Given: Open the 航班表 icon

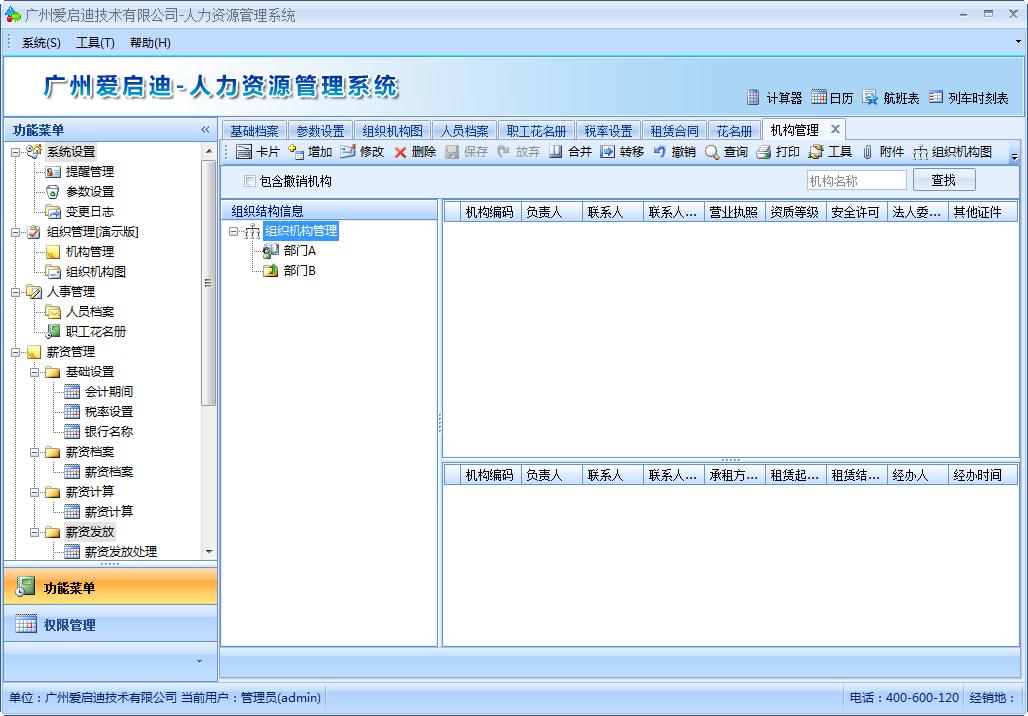Looking at the screenshot, I should coord(888,98).
